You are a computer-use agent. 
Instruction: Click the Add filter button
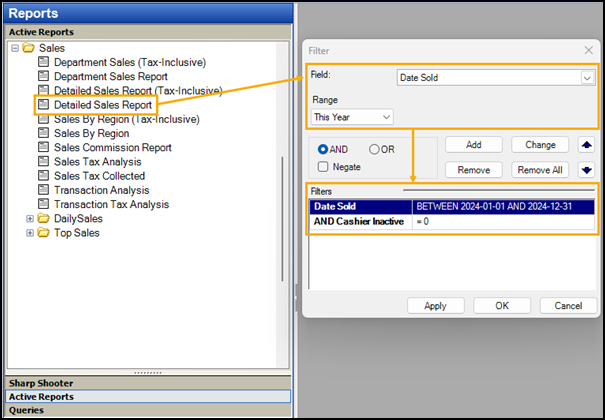[x=474, y=145]
